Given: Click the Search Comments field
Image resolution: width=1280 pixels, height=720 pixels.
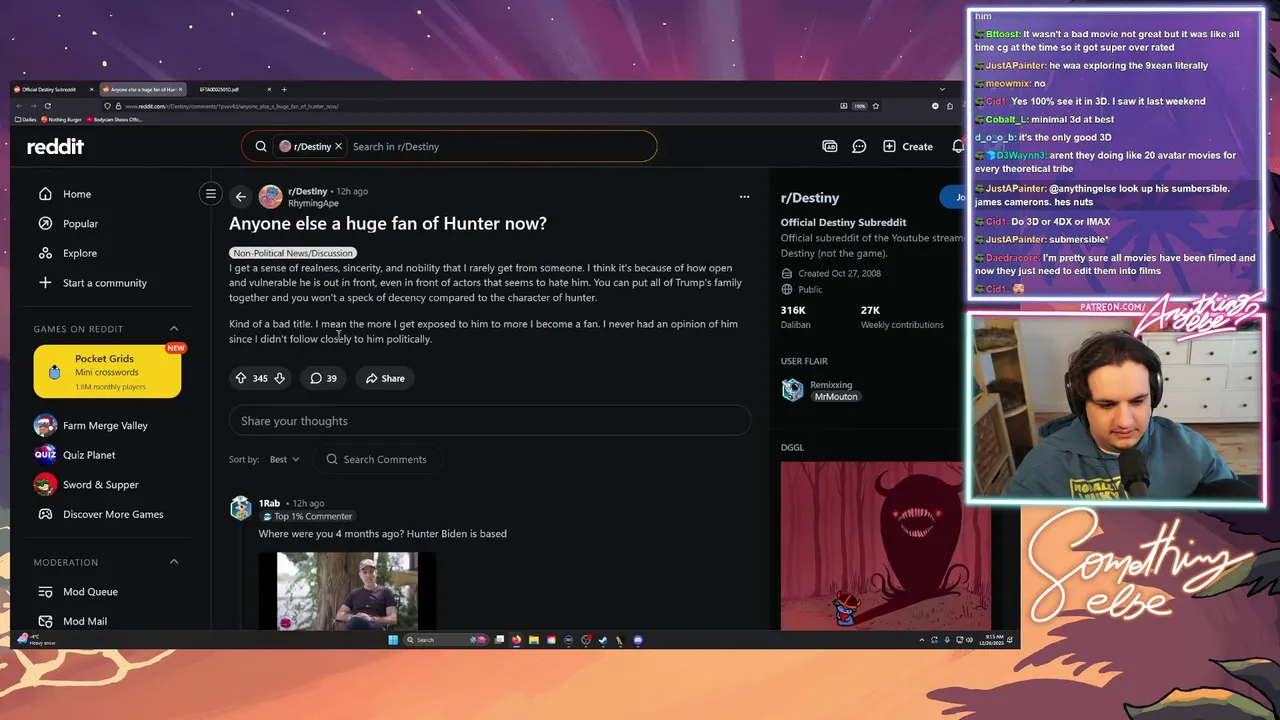Looking at the screenshot, I should tap(376, 459).
